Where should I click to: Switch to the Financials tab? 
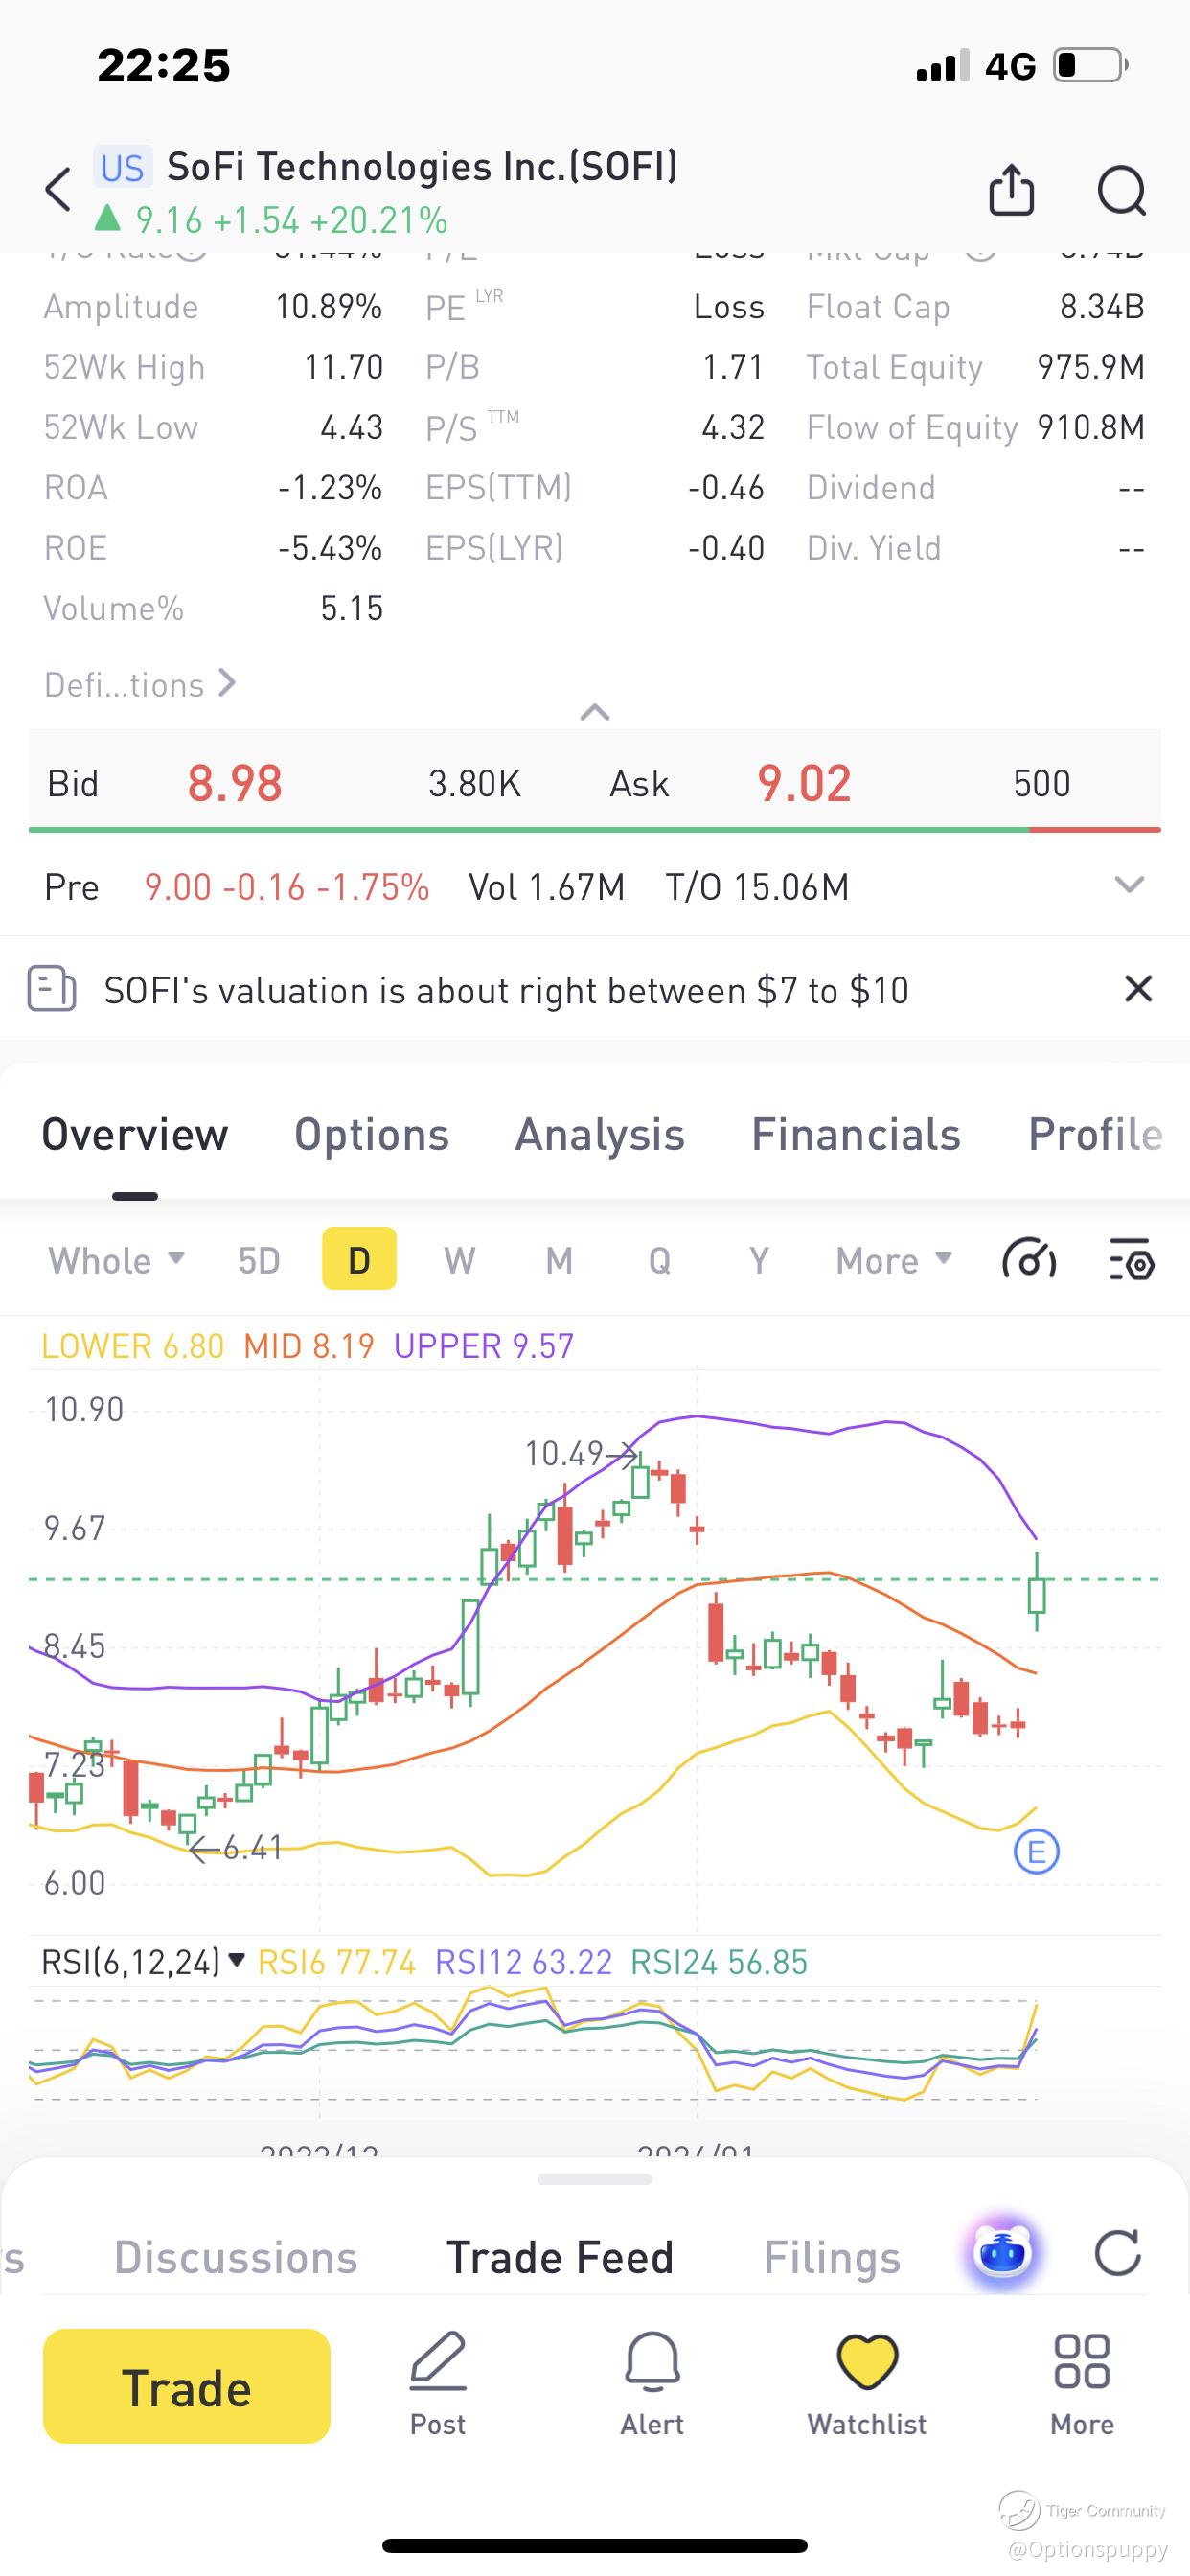(x=856, y=1135)
